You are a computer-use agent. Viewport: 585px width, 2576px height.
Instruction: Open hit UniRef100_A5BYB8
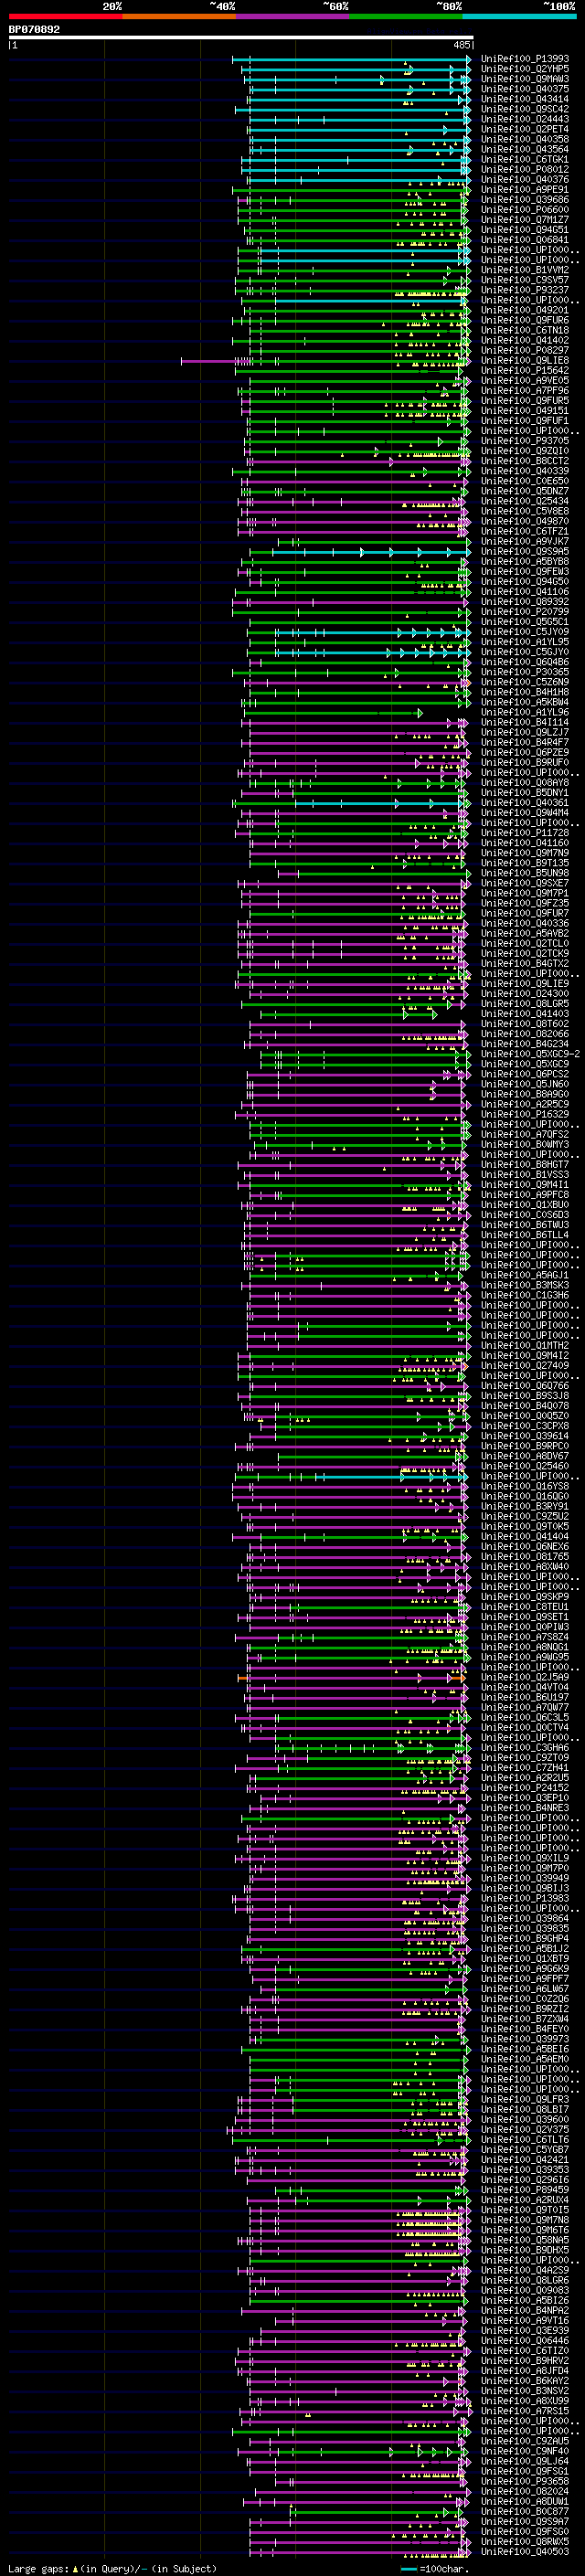click(525, 562)
